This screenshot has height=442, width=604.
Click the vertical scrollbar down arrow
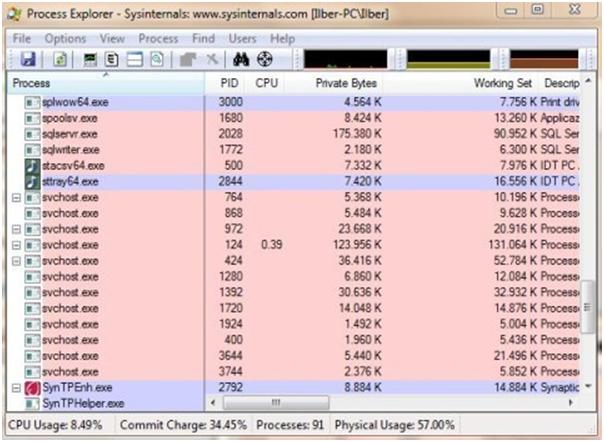(x=588, y=386)
